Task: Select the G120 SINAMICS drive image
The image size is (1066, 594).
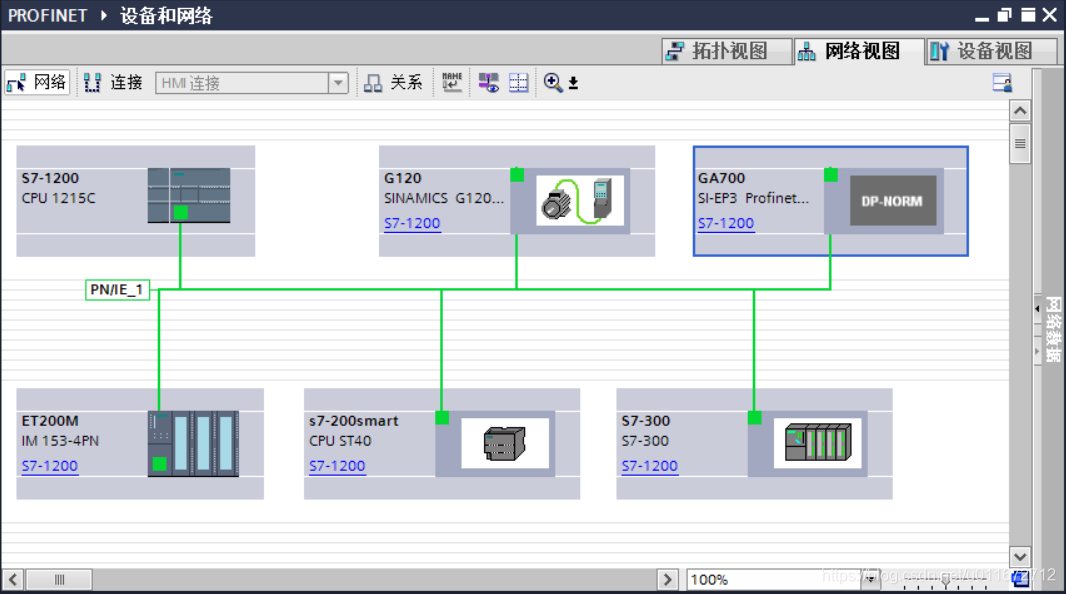Action: click(579, 200)
